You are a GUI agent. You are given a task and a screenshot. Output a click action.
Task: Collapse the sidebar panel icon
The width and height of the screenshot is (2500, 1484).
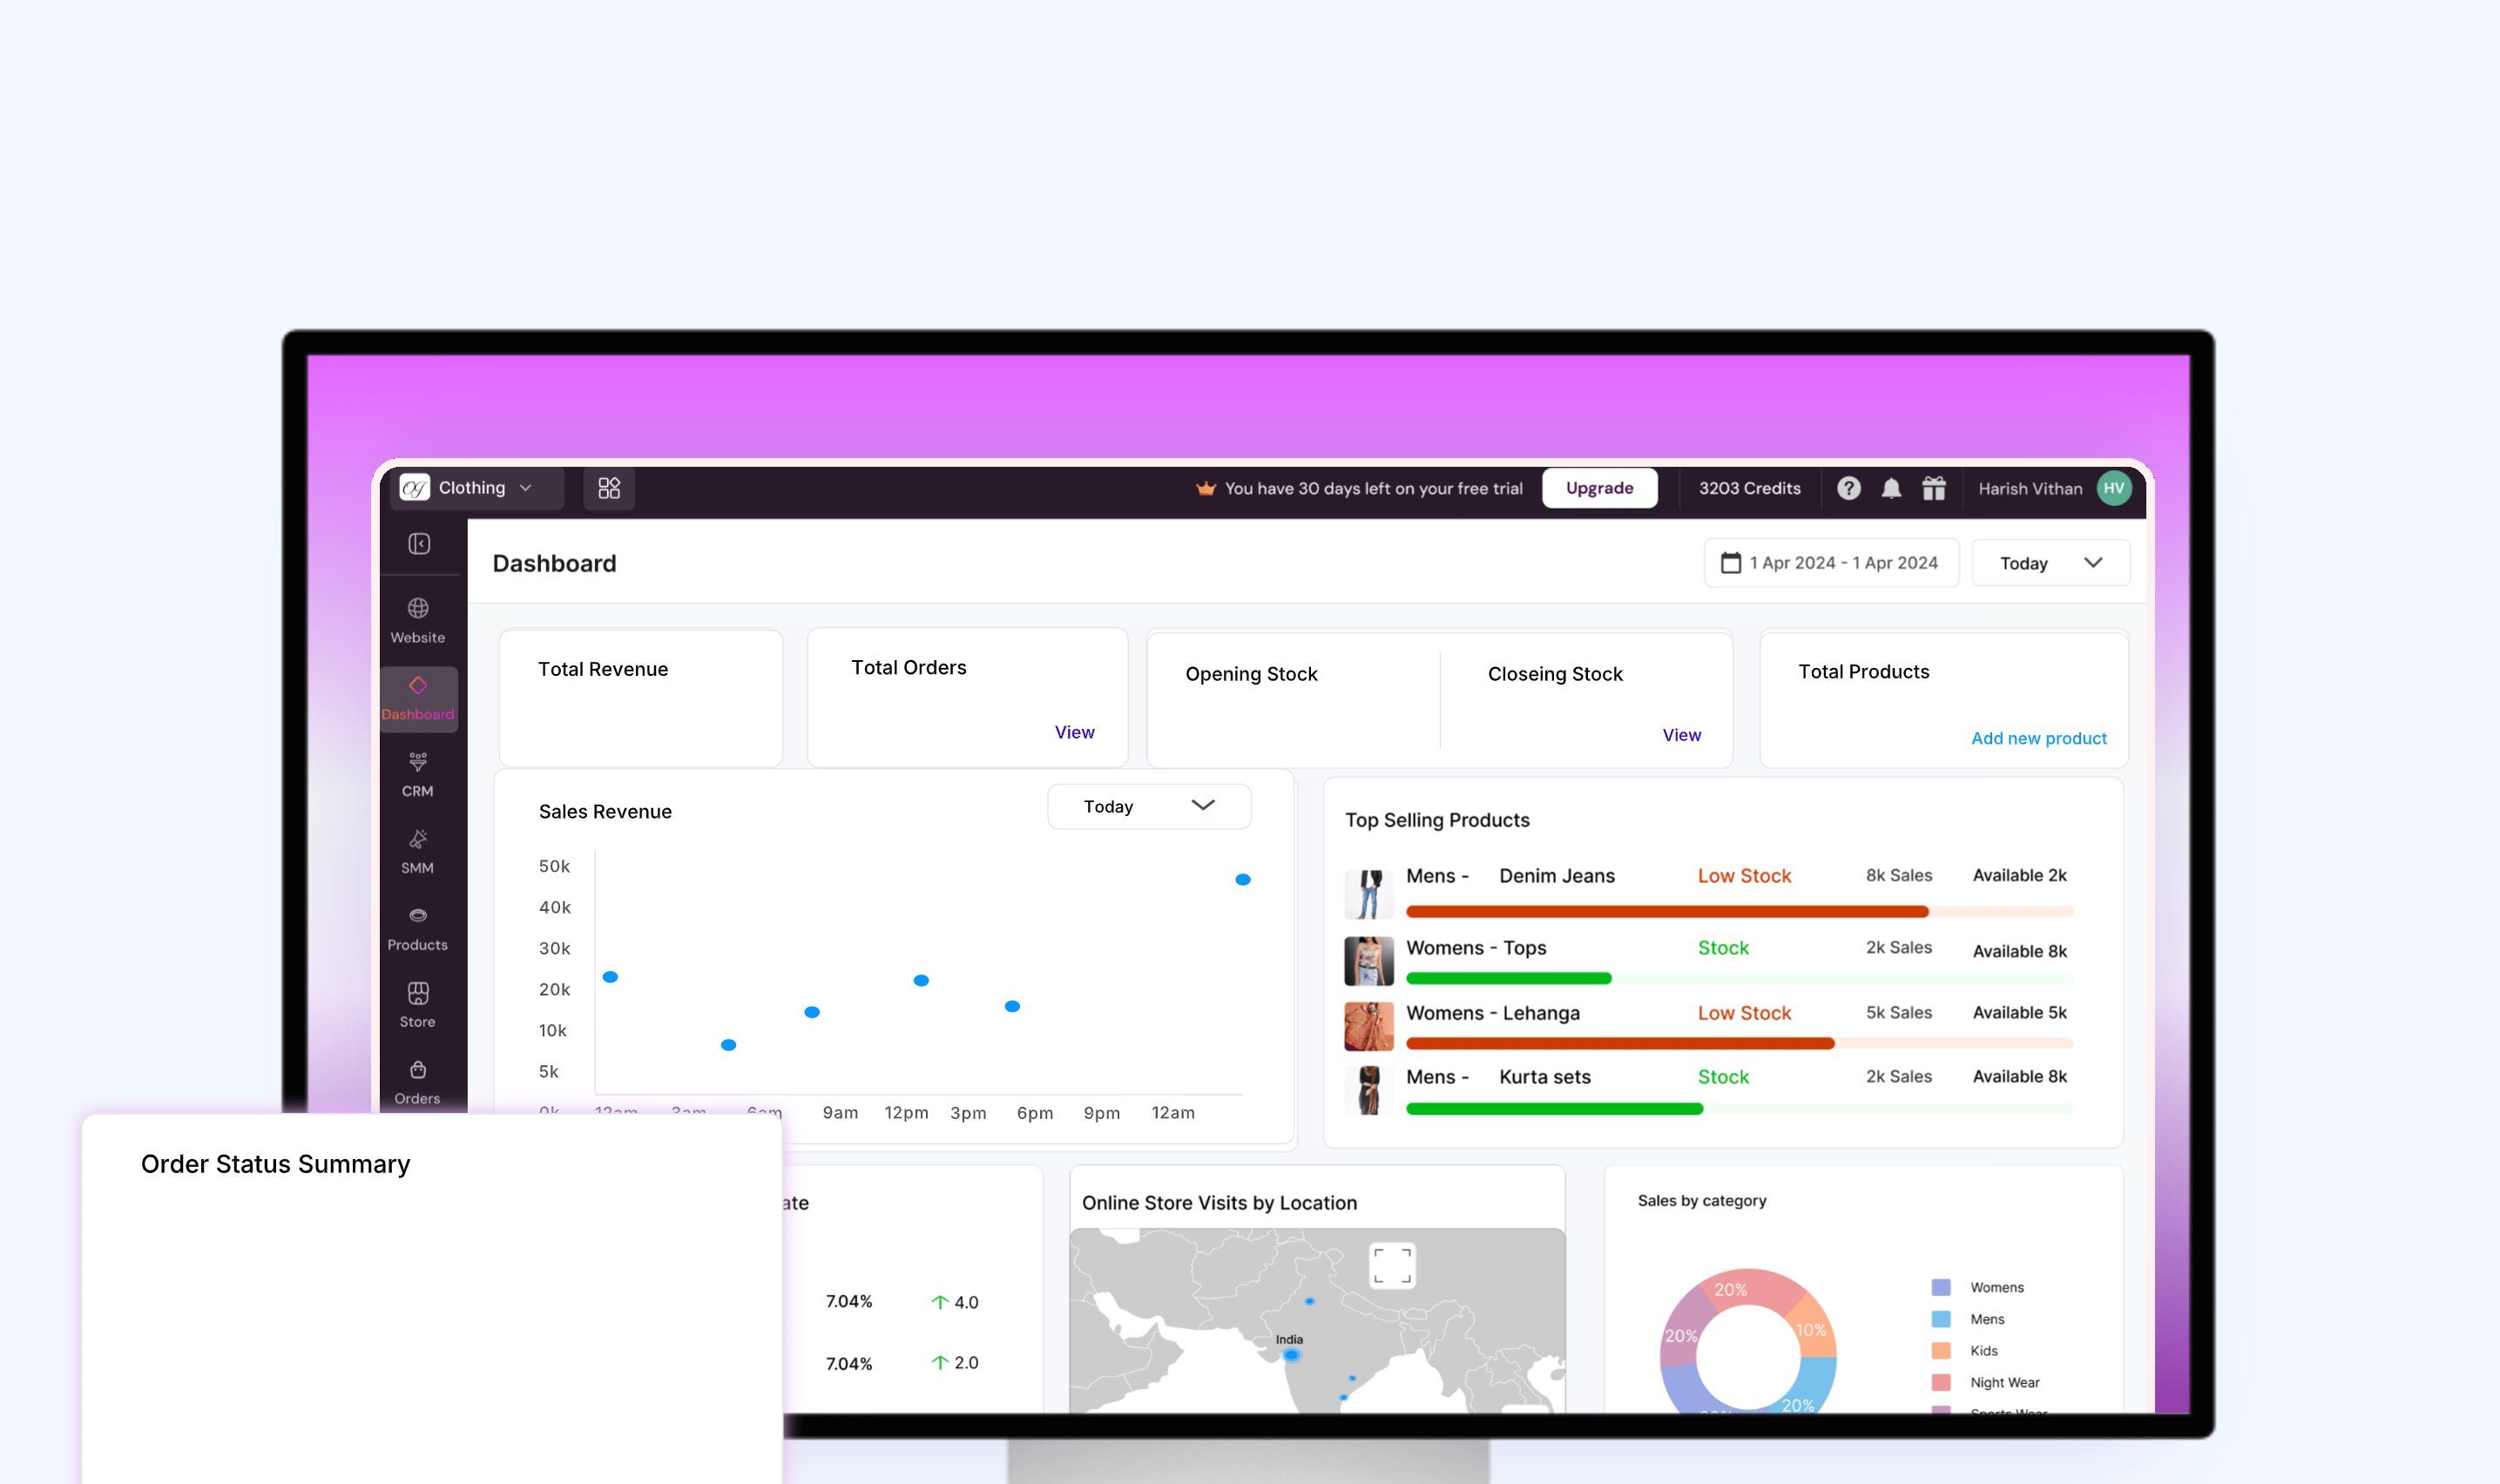click(419, 544)
